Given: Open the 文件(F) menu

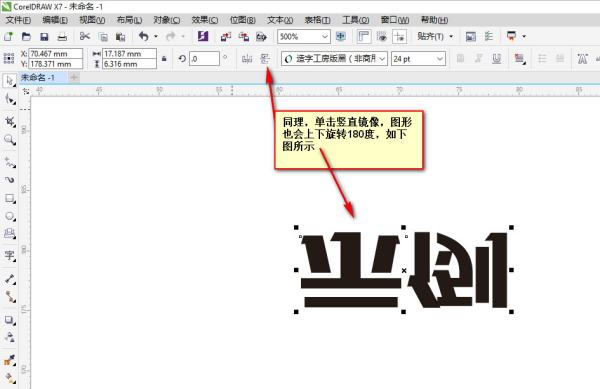Looking at the screenshot, I should [18, 20].
